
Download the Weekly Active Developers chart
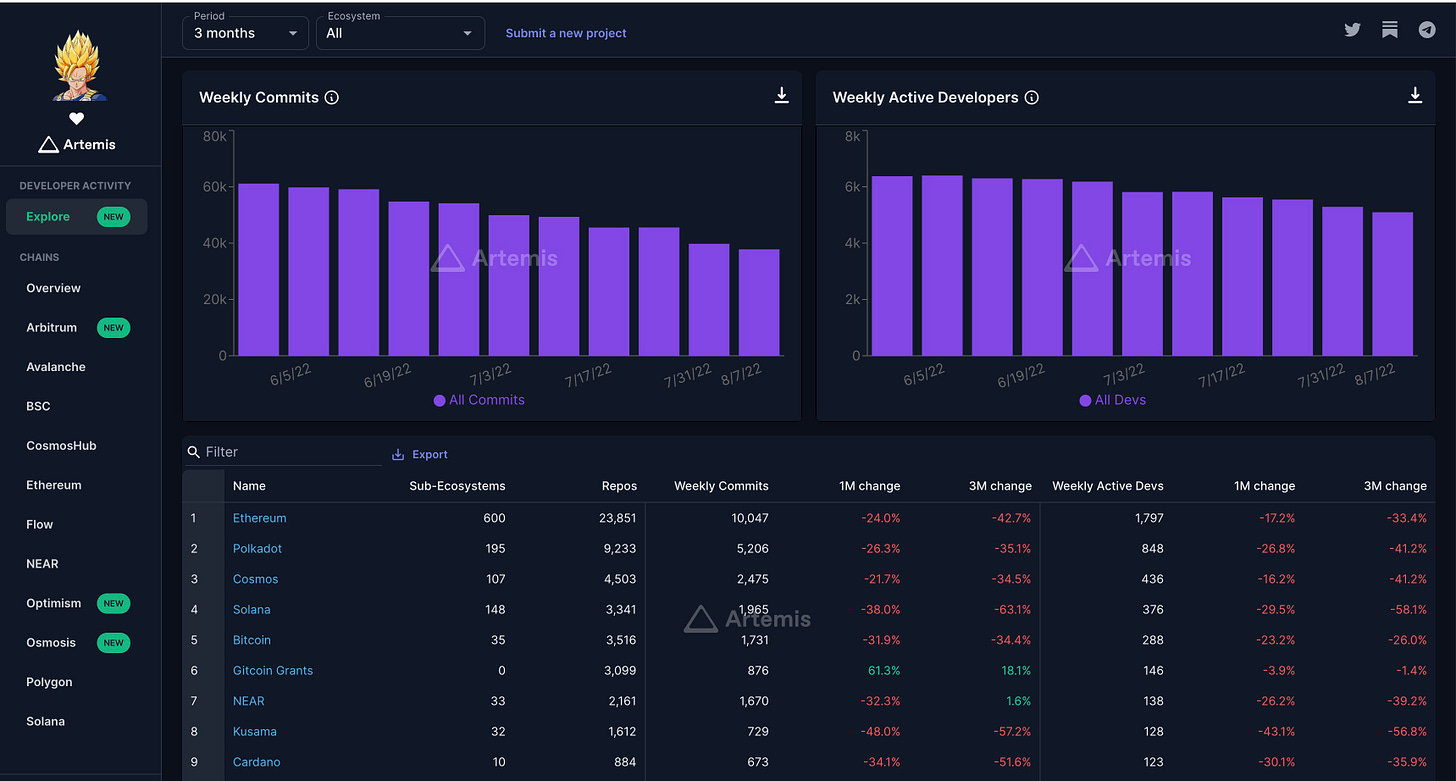click(x=1415, y=95)
